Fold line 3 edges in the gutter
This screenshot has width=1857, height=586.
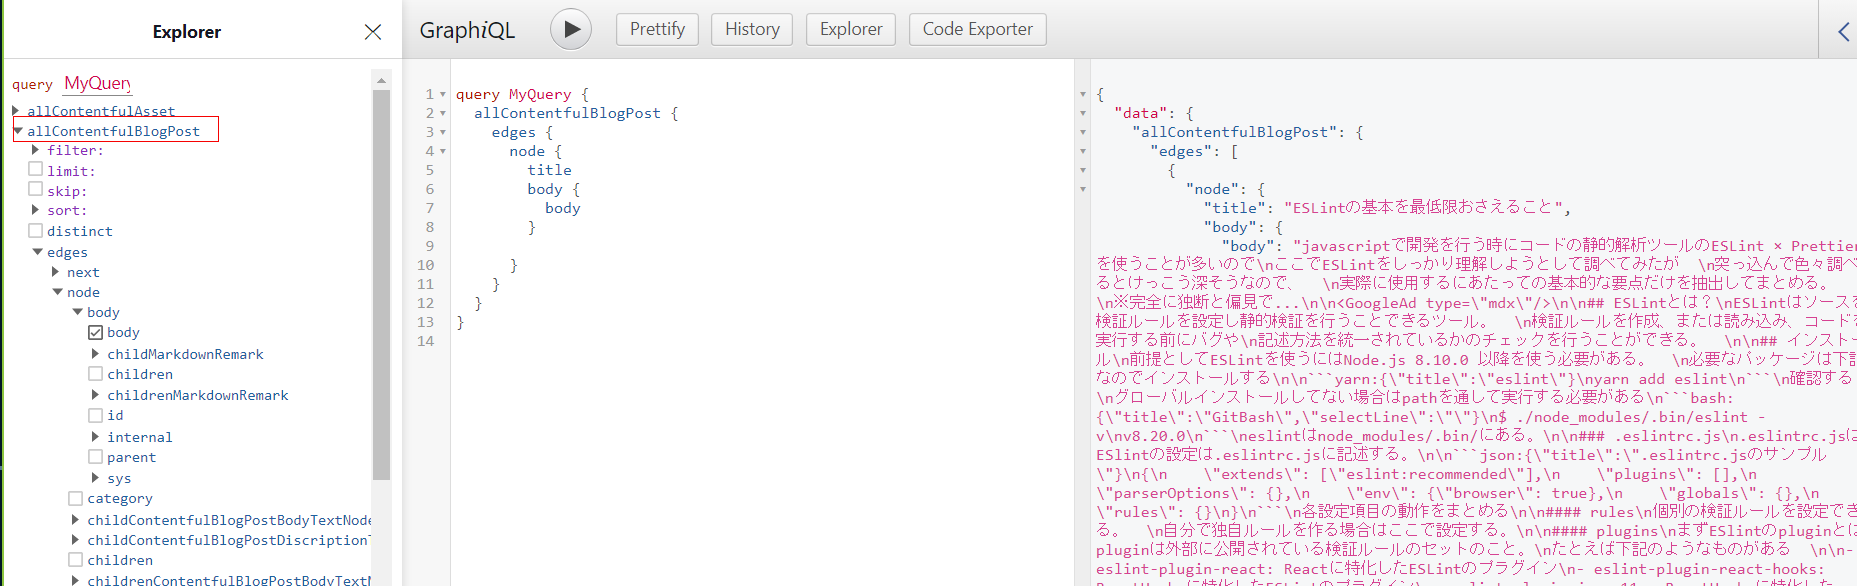pyautogui.click(x=443, y=132)
